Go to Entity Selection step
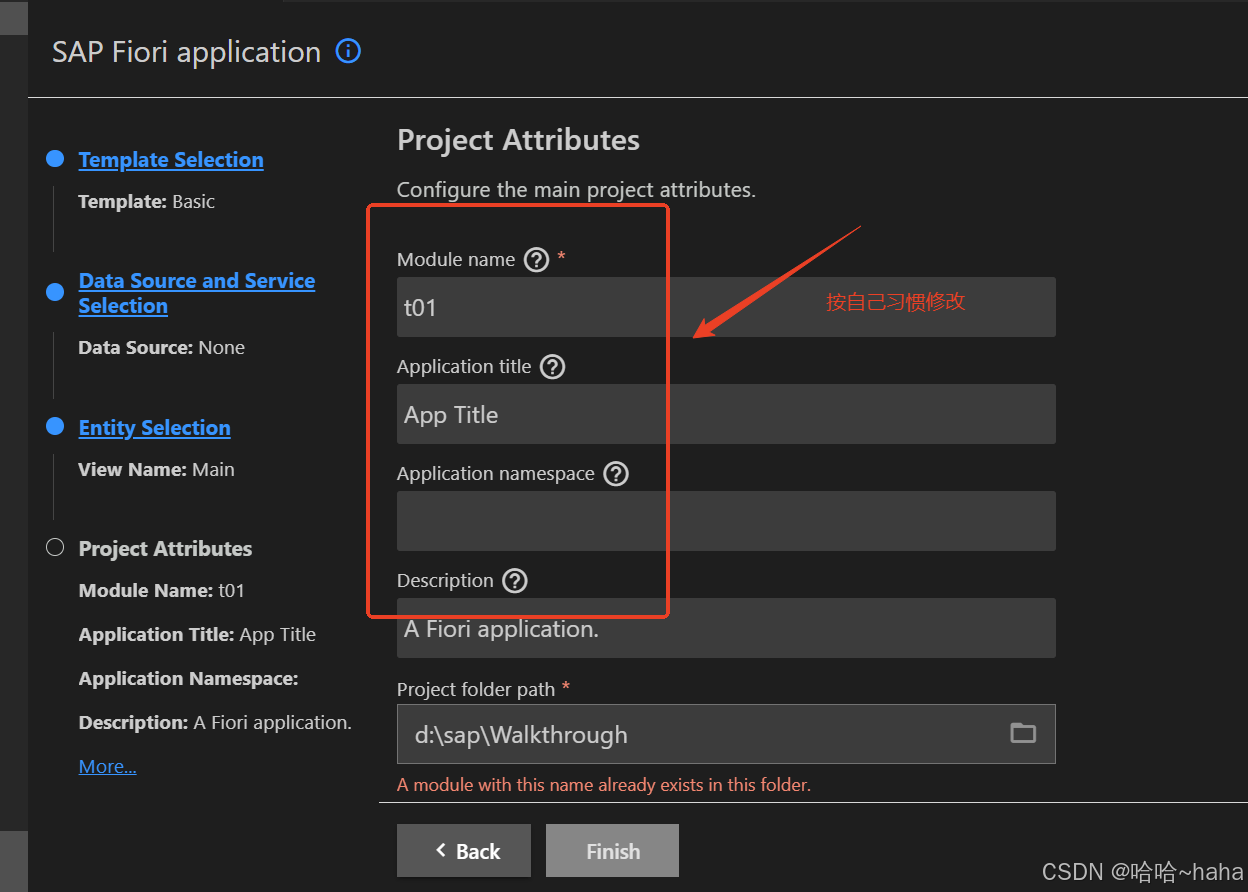 [x=154, y=428]
